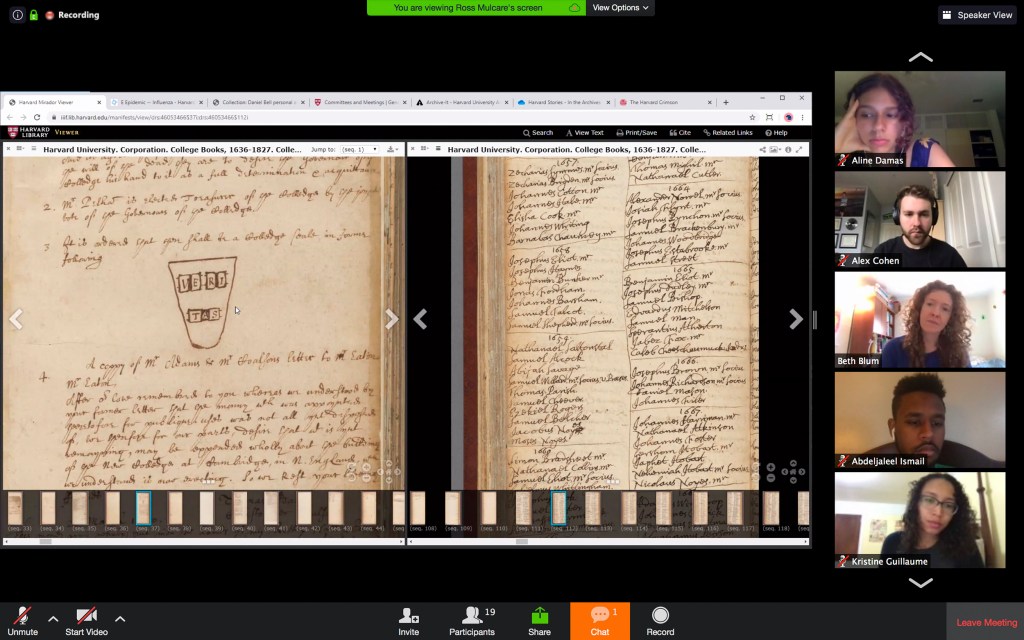Switch to The Harvard Crimson browser tab

pyautogui.click(x=660, y=101)
